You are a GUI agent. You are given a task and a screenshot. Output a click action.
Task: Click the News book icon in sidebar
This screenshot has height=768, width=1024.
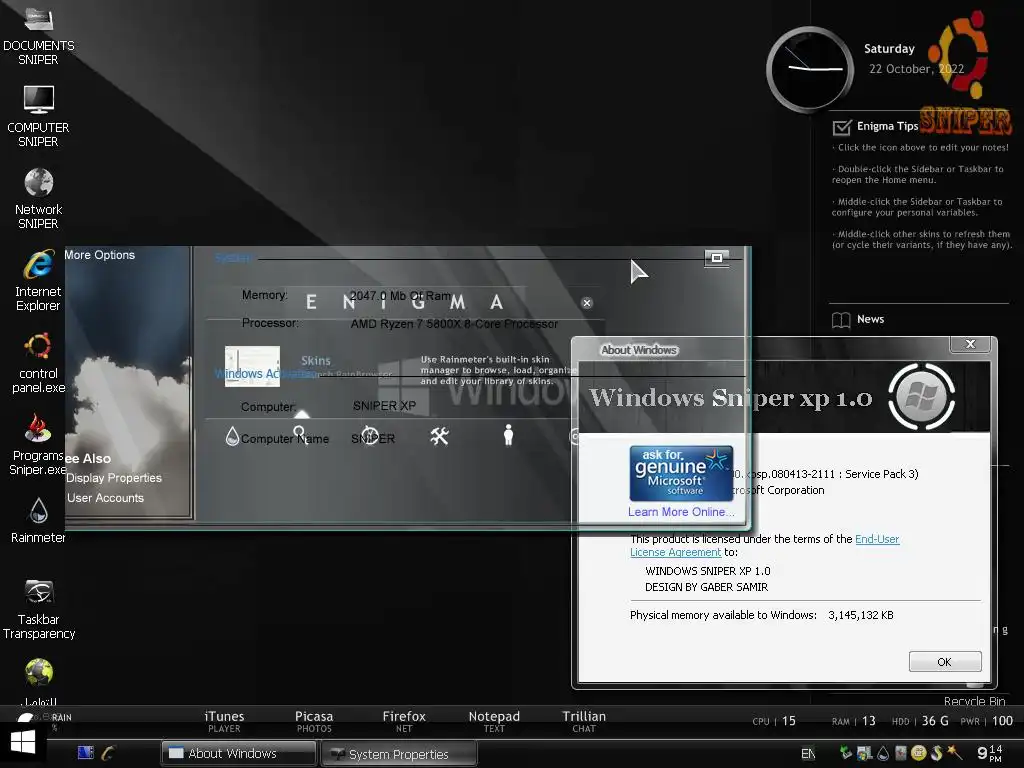[841, 320]
